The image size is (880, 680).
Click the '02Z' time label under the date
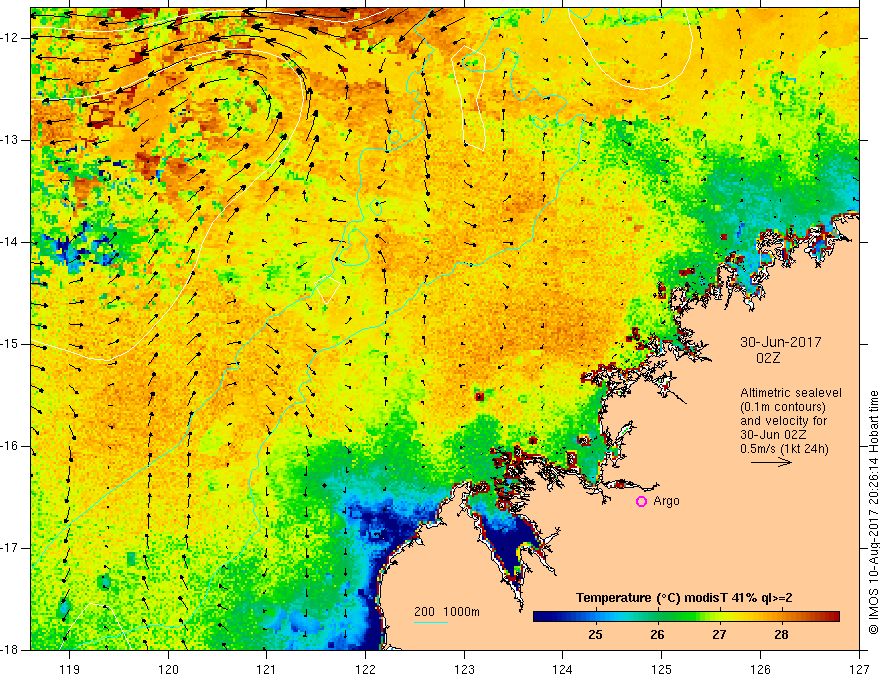[768, 358]
